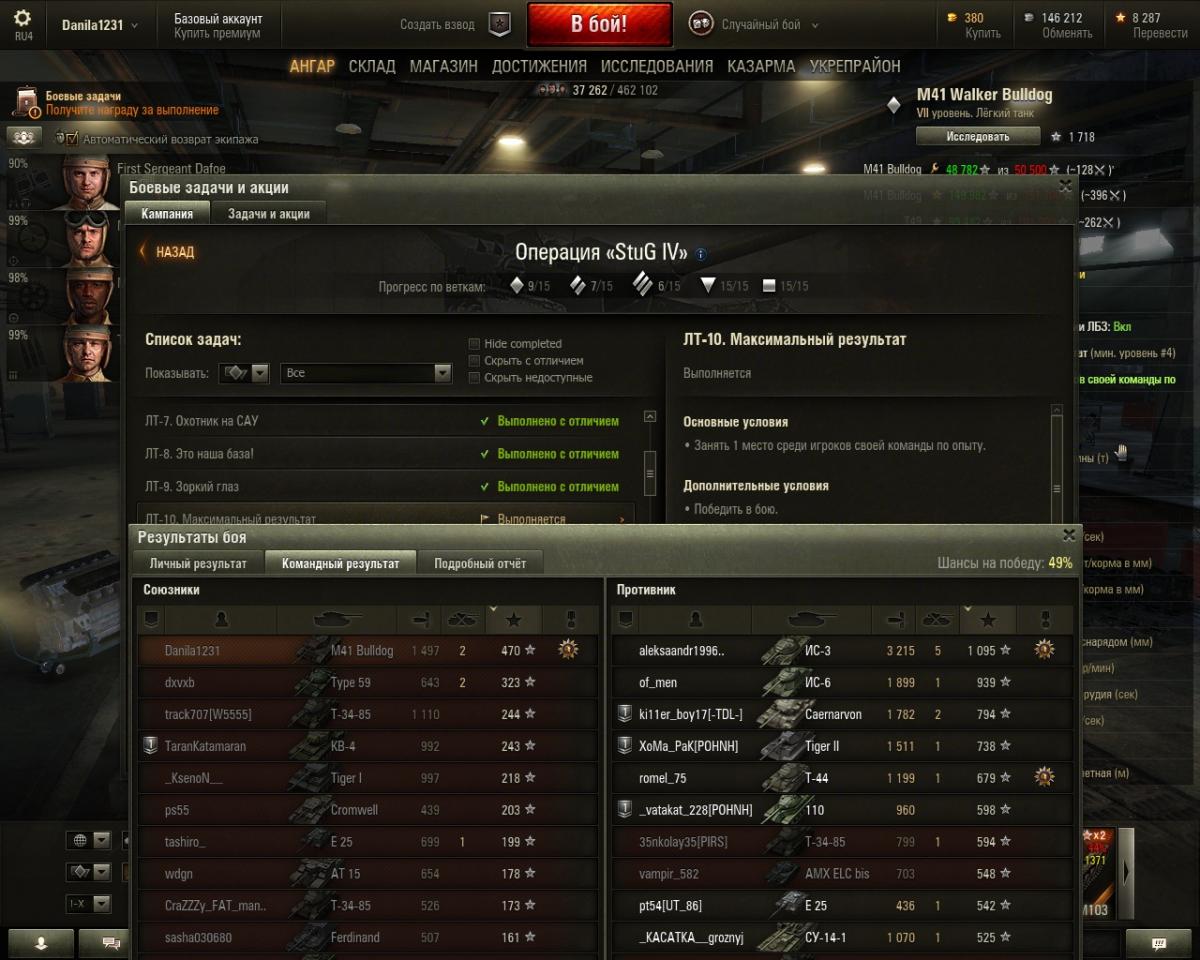Screen dimensions: 1200x960
Task: Select the SPG square branch icon
Action: (x=768, y=286)
